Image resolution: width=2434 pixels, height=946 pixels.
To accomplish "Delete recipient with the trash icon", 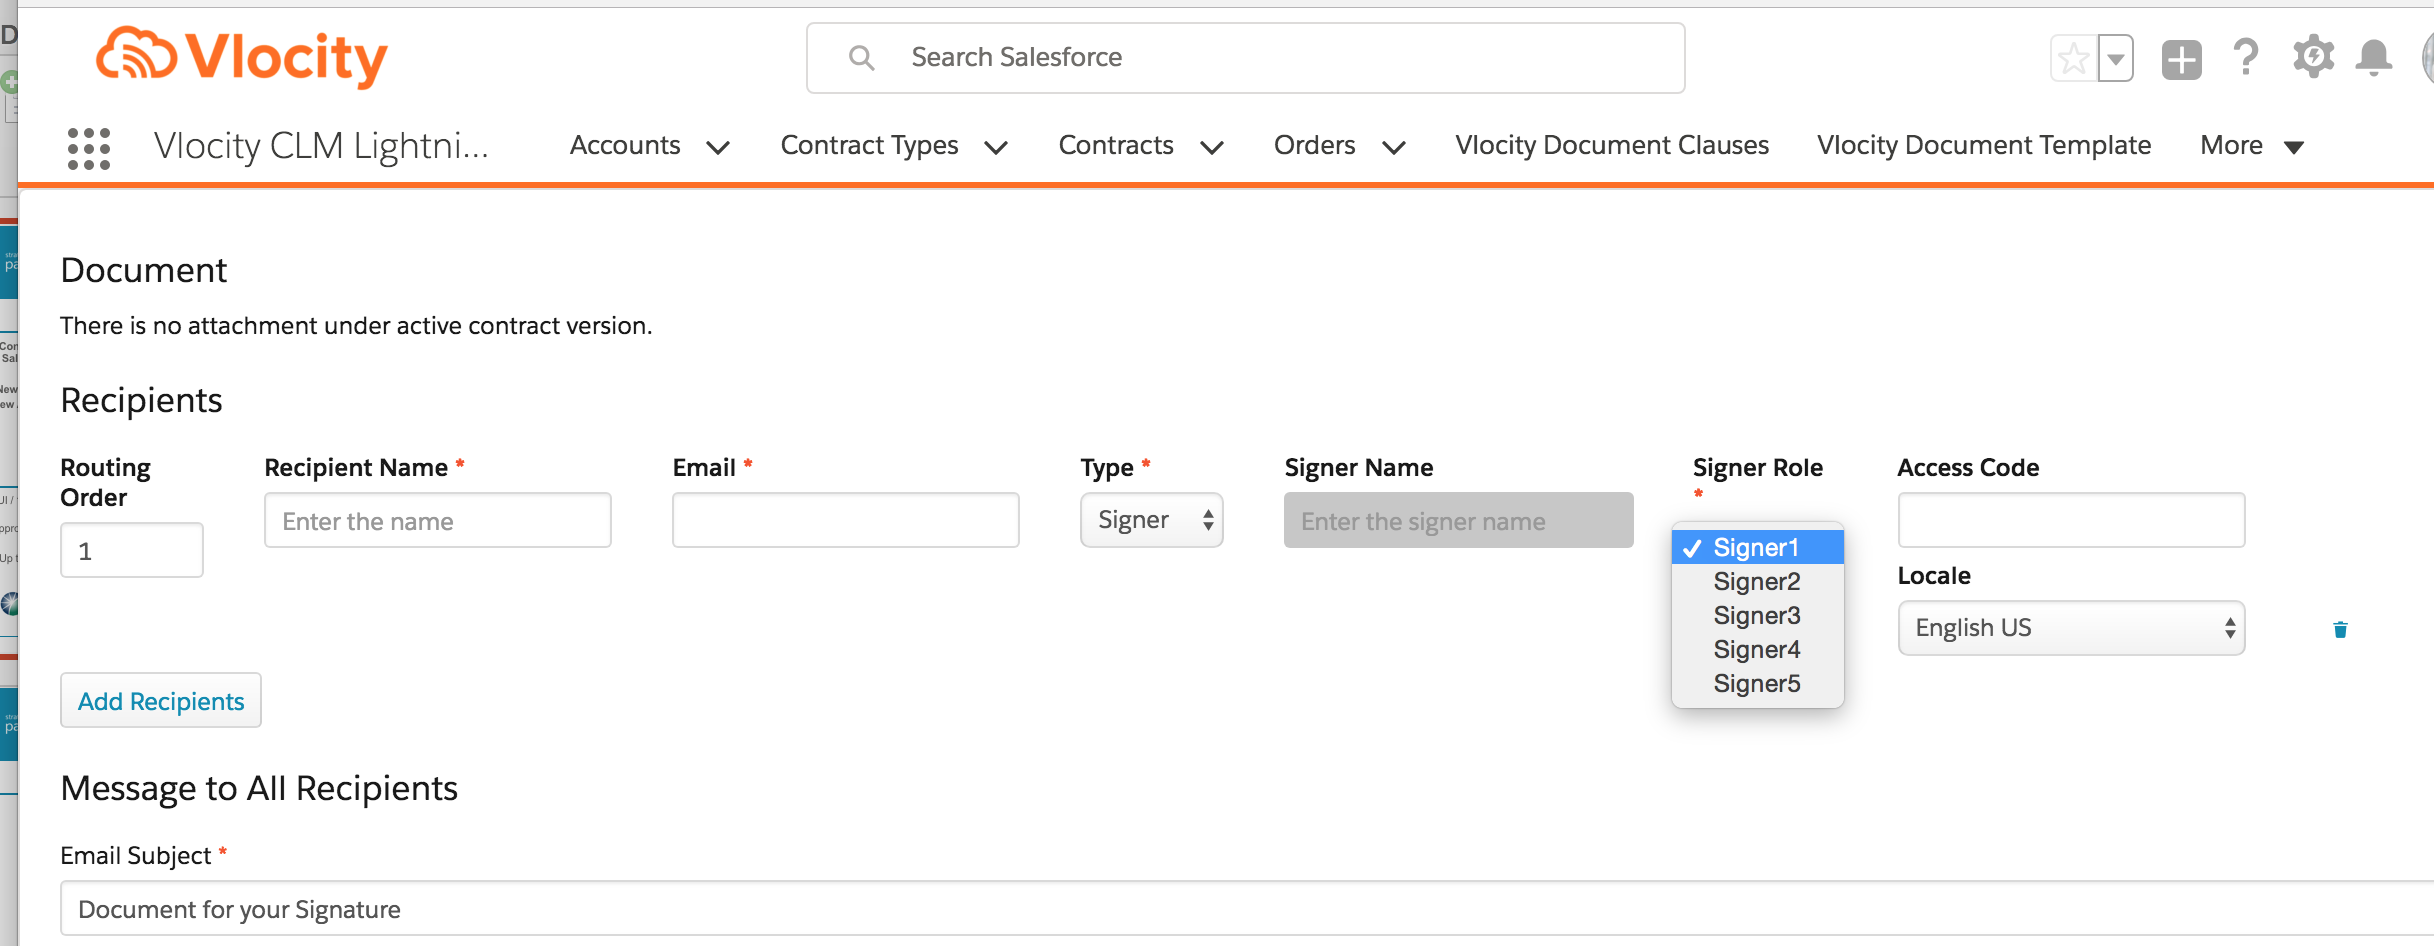I will coord(2340,629).
